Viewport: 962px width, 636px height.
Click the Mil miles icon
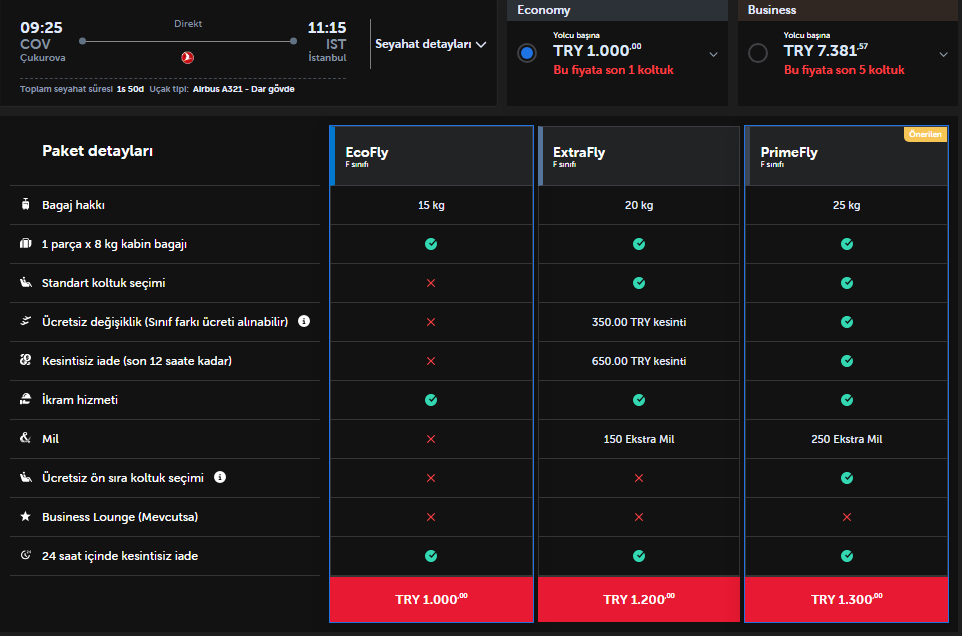click(x=25, y=438)
